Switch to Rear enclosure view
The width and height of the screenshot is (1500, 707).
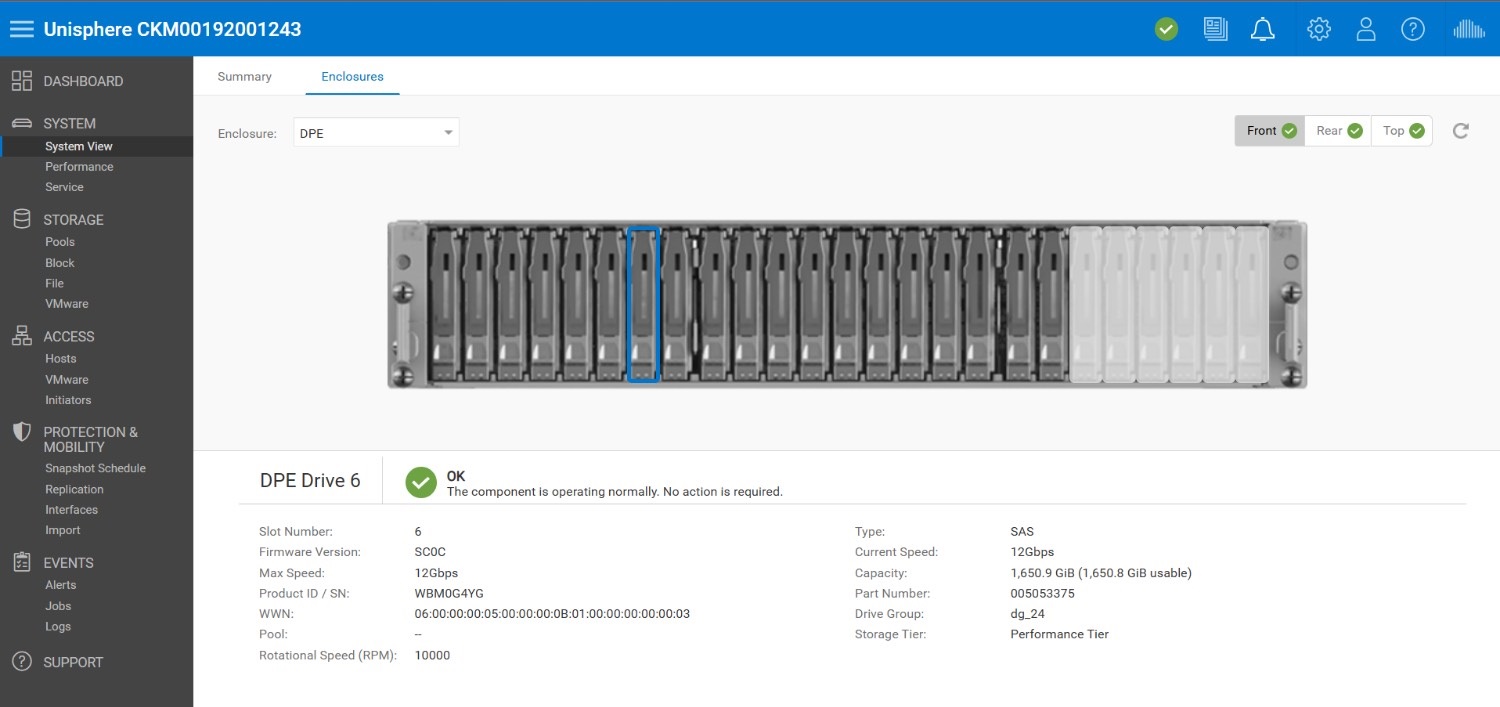(x=1338, y=131)
